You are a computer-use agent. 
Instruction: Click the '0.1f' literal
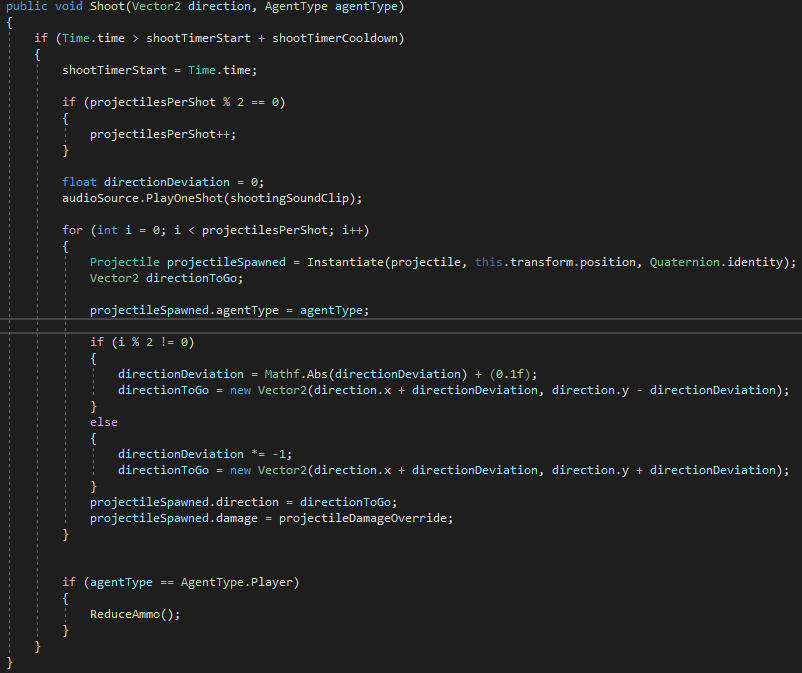click(509, 374)
